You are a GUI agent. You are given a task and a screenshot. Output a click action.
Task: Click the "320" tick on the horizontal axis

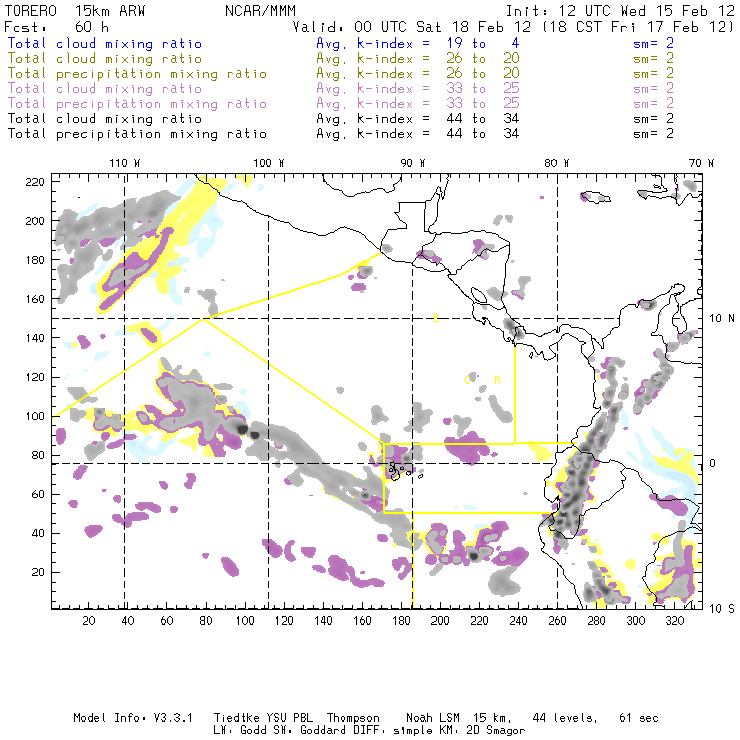click(x=674, y=621)
